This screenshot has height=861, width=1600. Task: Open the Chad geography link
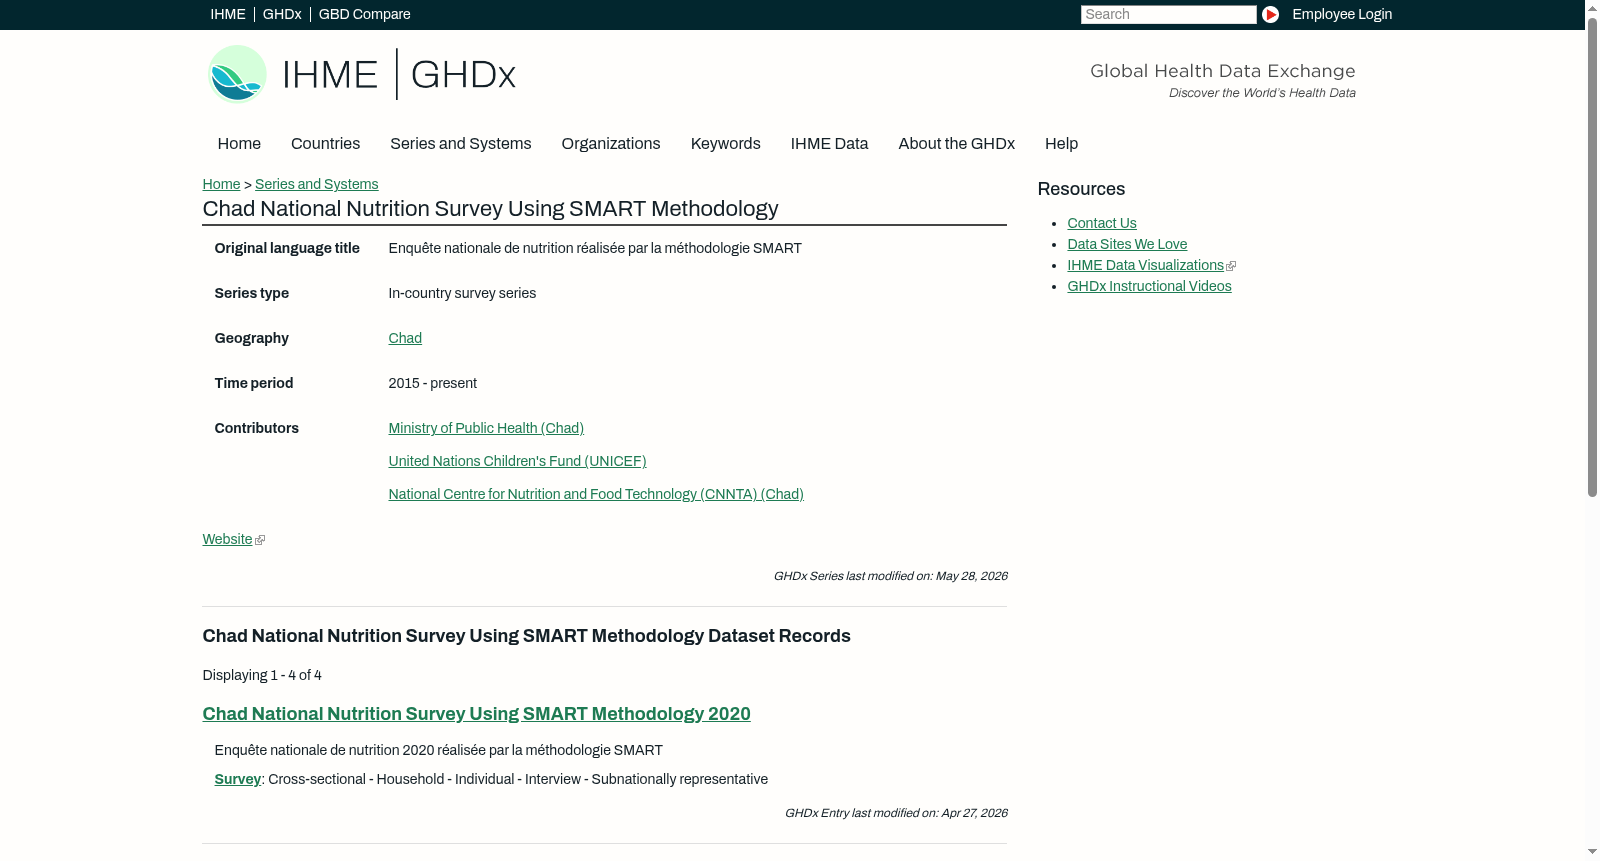[405, 338]
